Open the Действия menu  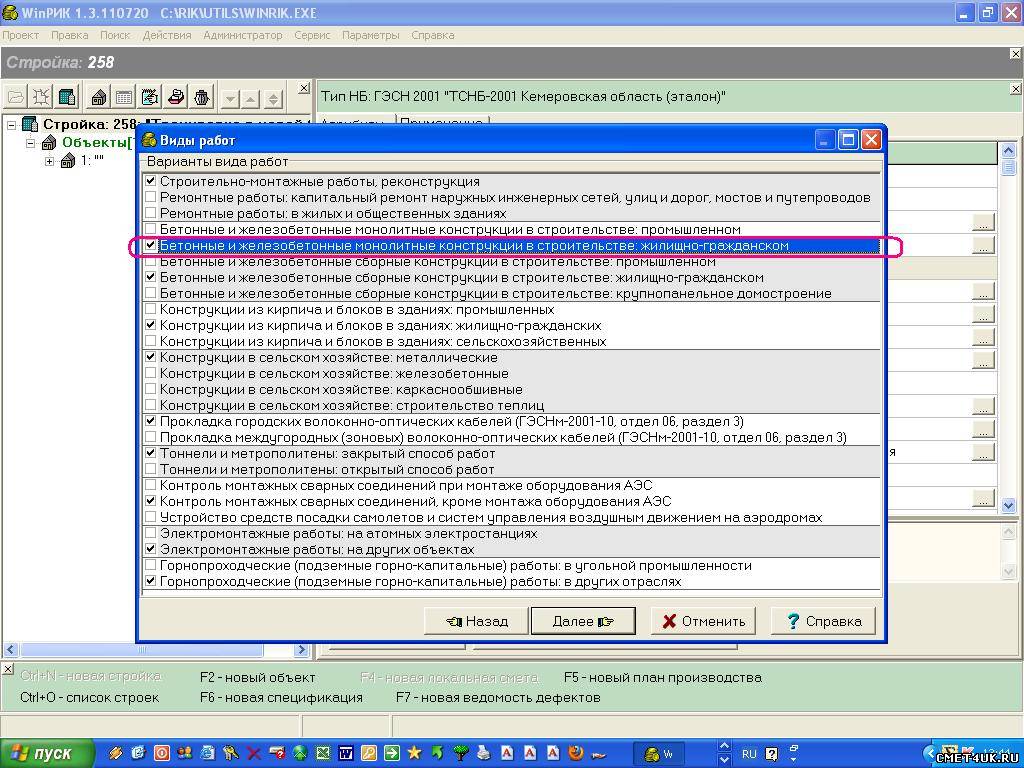[167, 35]
